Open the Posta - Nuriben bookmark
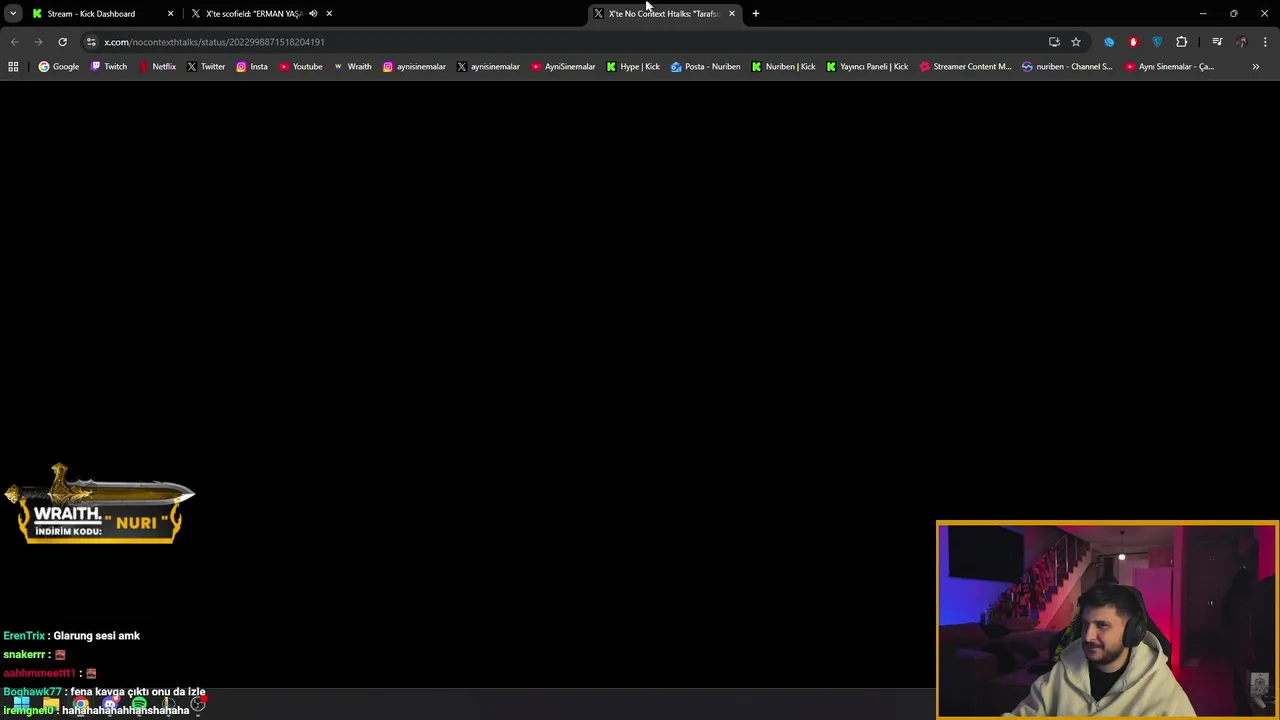 click(706, 67)
